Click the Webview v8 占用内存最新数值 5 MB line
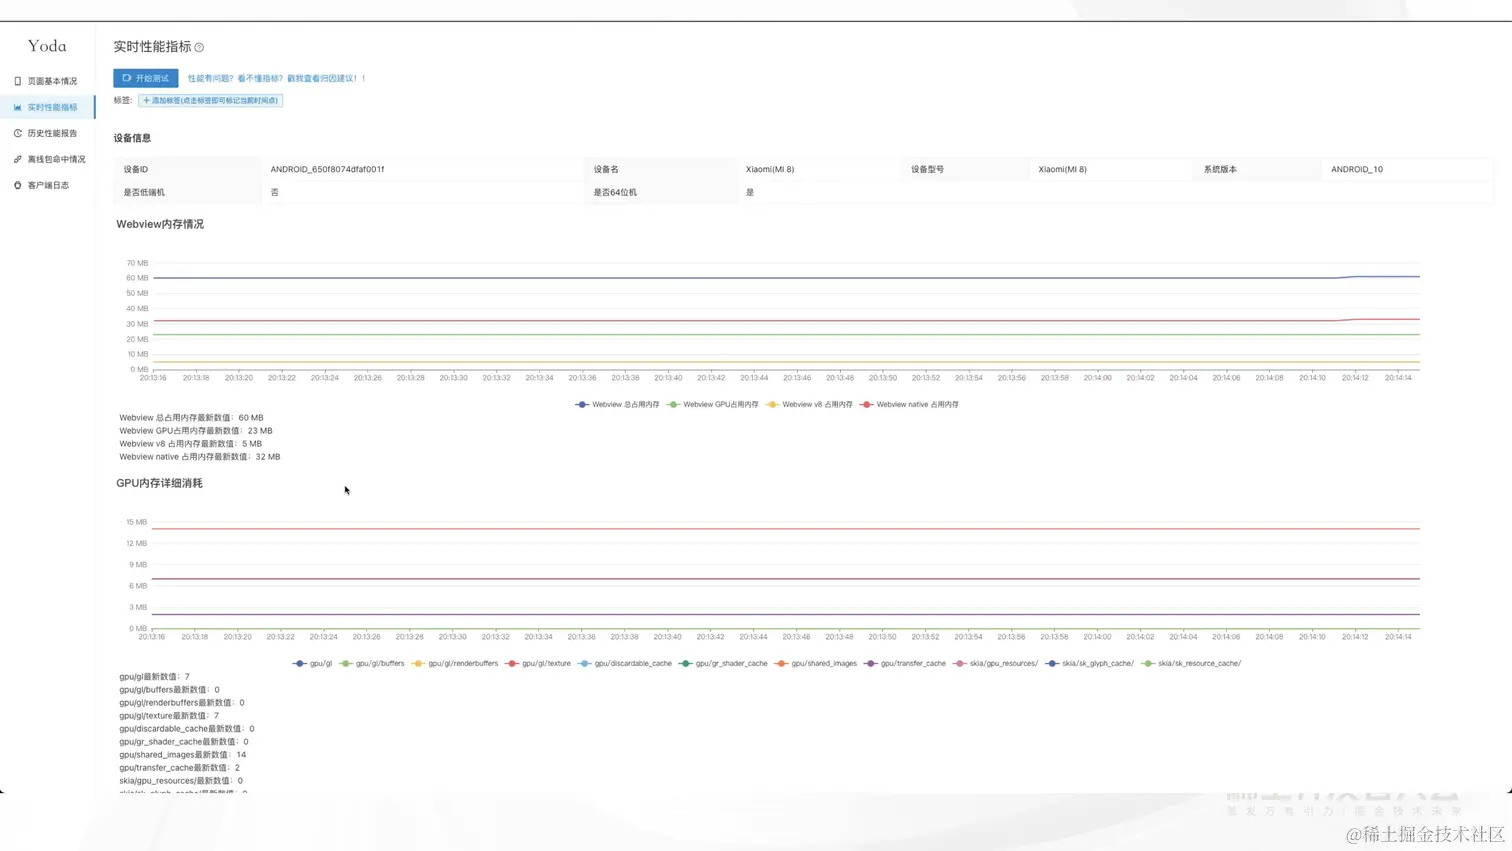This screenshot has height=851, width=1512. [x=190, y=444]
